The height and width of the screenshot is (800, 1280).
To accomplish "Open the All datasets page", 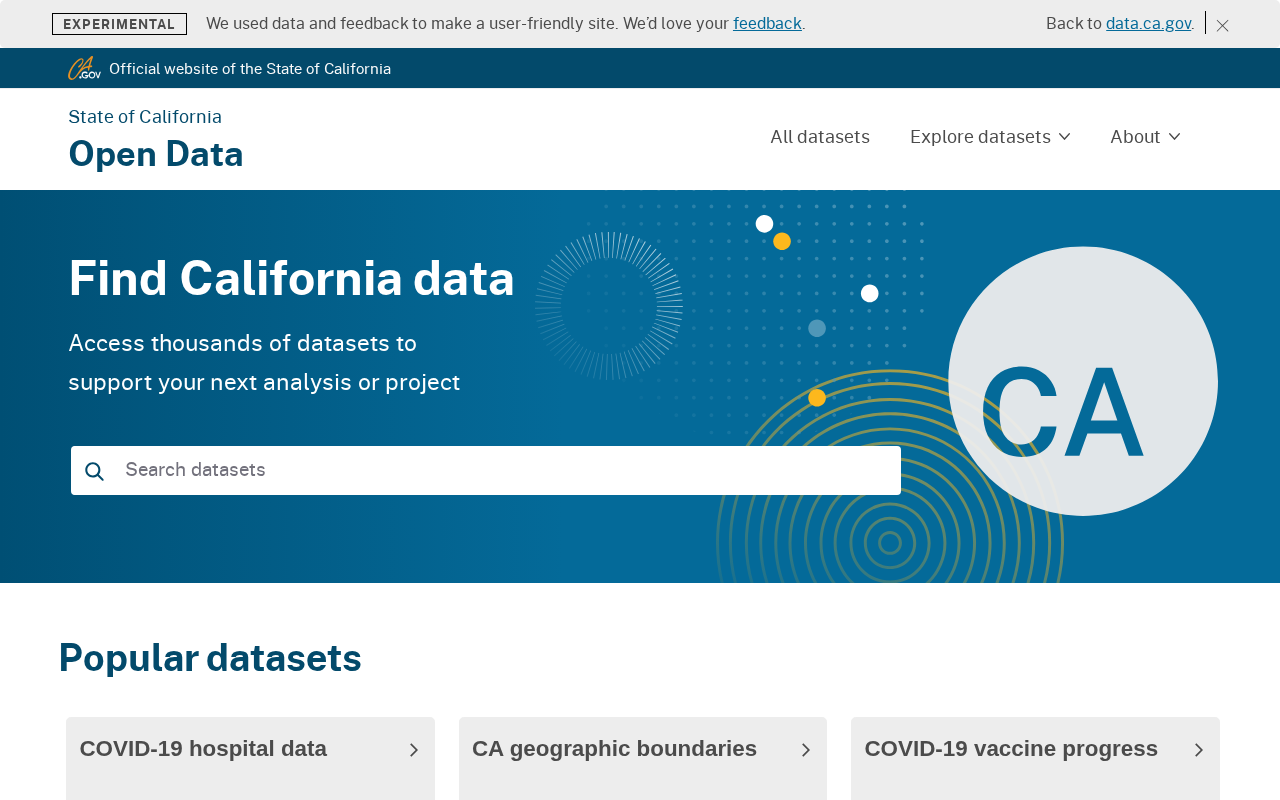I will pos(820,137).
